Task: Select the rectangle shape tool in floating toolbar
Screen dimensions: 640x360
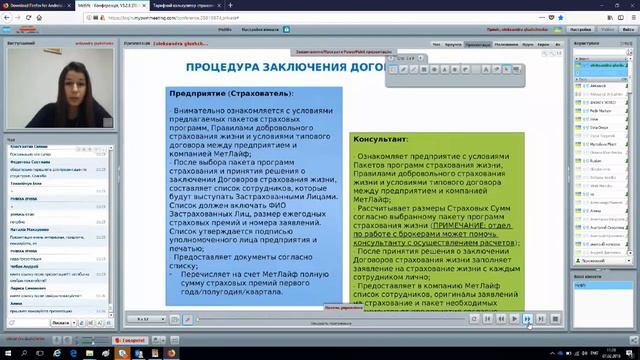Action: pyautogui.click(x=424, y=70)
